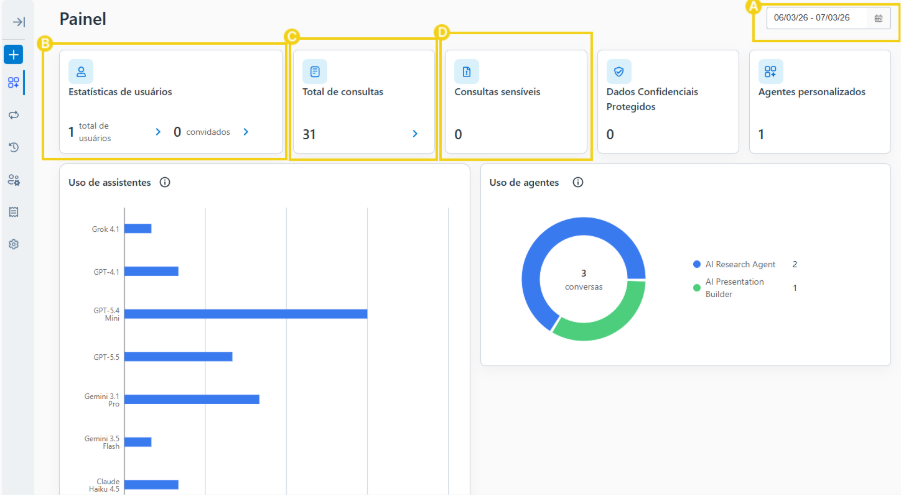Click the GPT-4.1 axis label

[x=106, y=271]
